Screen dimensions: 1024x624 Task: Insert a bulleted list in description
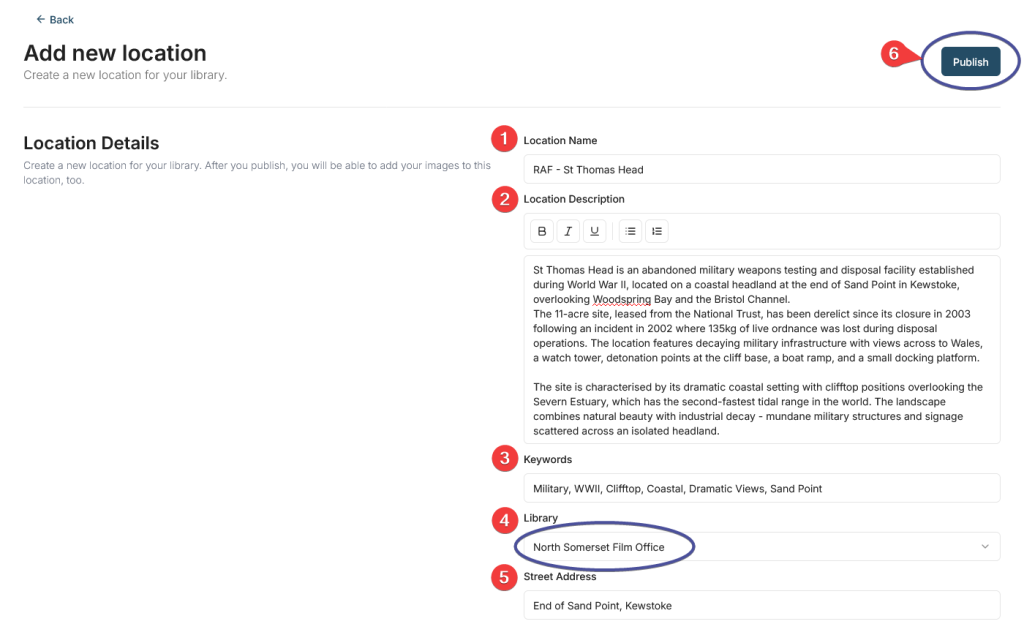(x=630, y=231)
